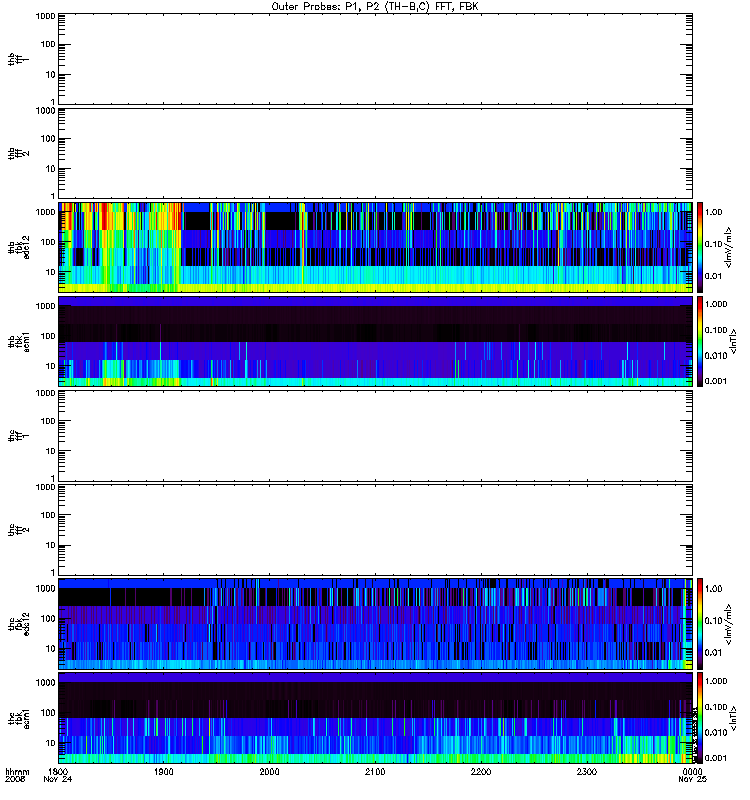Select the thb fbk scm1 color bar
The width and height of the screenshot is (750, 800).
[700, 341]
